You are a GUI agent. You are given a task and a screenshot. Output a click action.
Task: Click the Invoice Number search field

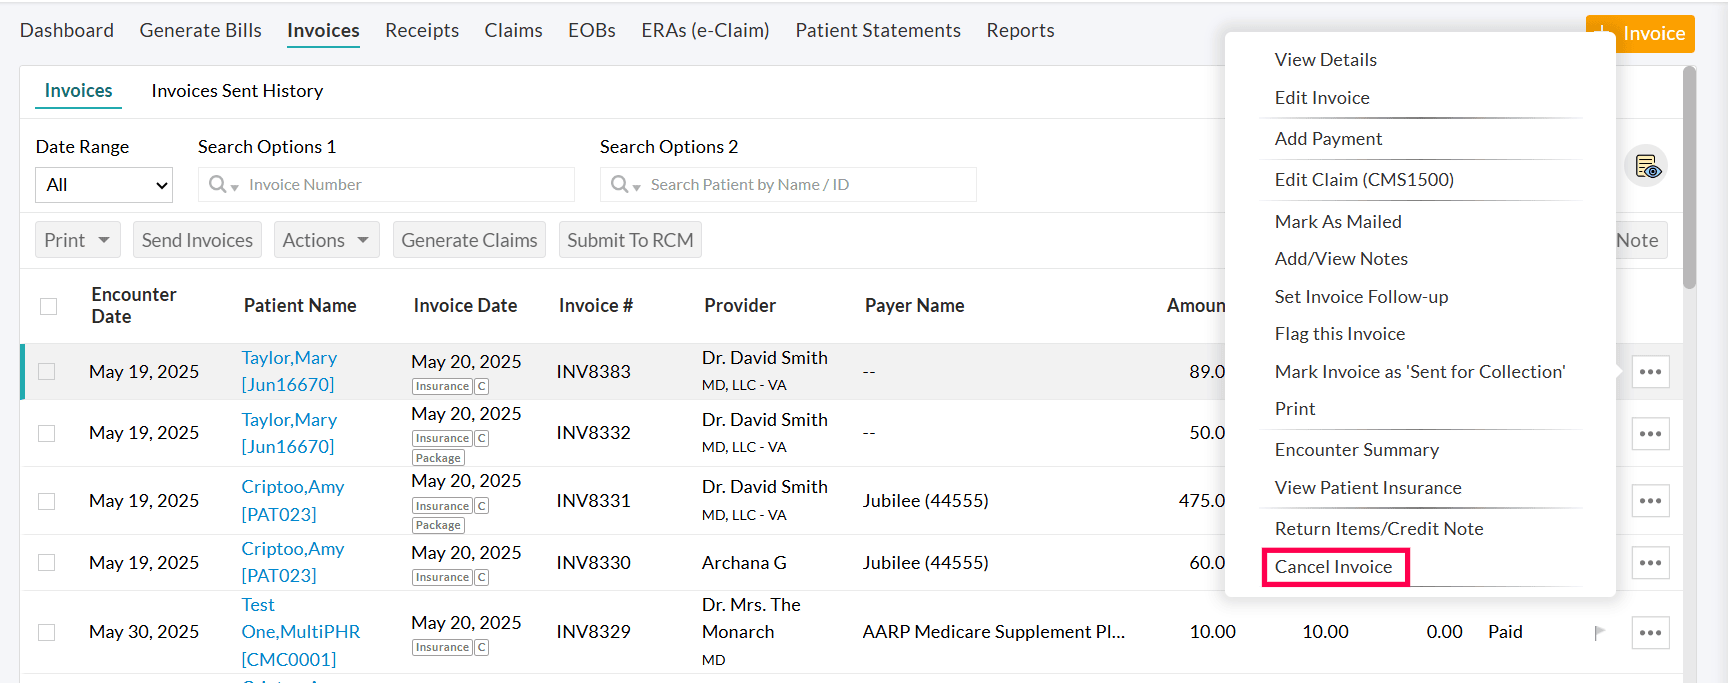400,185
